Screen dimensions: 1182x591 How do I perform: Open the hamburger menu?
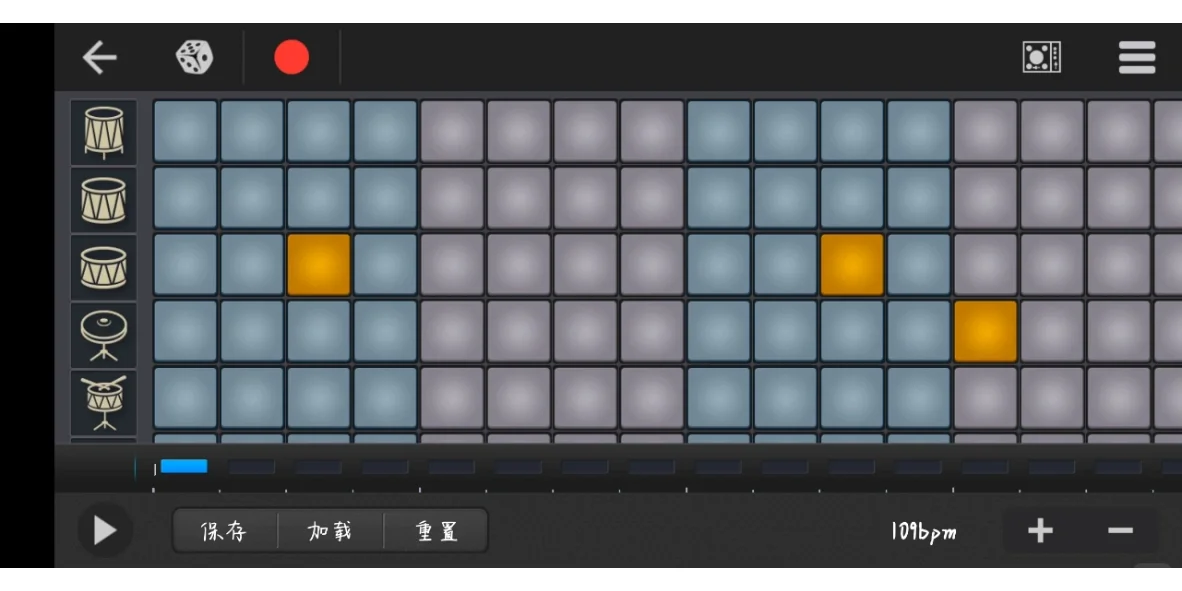click(1137, 57)
